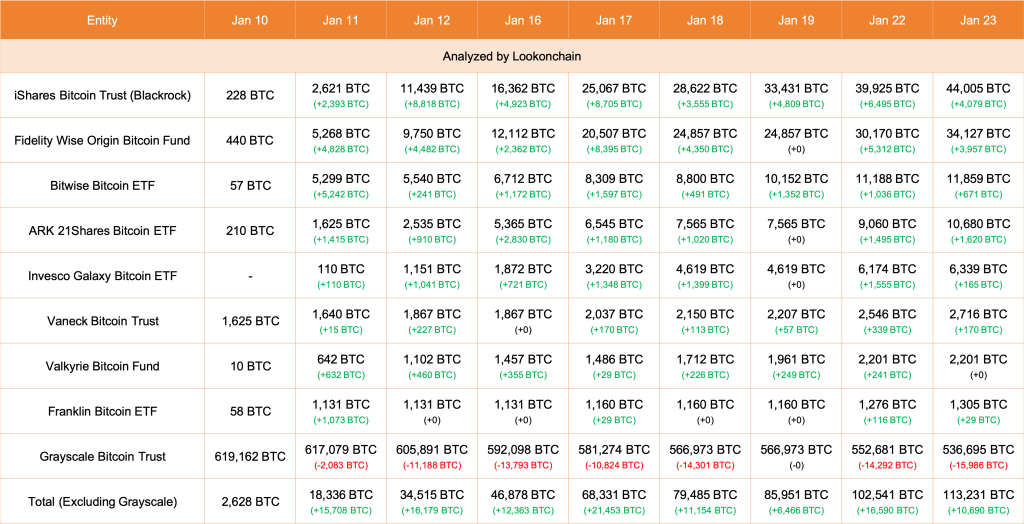Click the Jan 16 column header
This screenshot has width=1024, height=524.
pyautogui.click(x=522, y=20)
